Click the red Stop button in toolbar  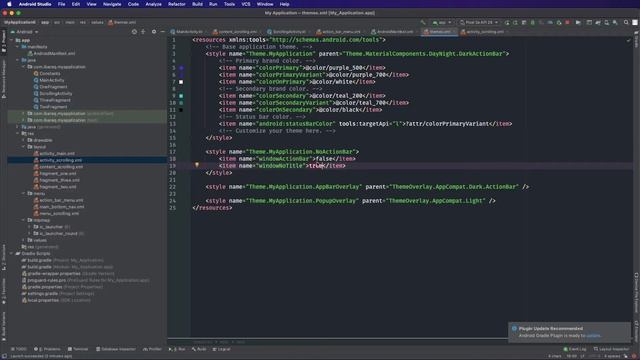click(567, 22)
